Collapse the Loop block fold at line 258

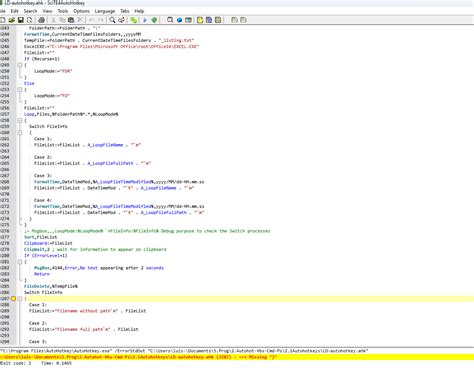click(20, 120)
